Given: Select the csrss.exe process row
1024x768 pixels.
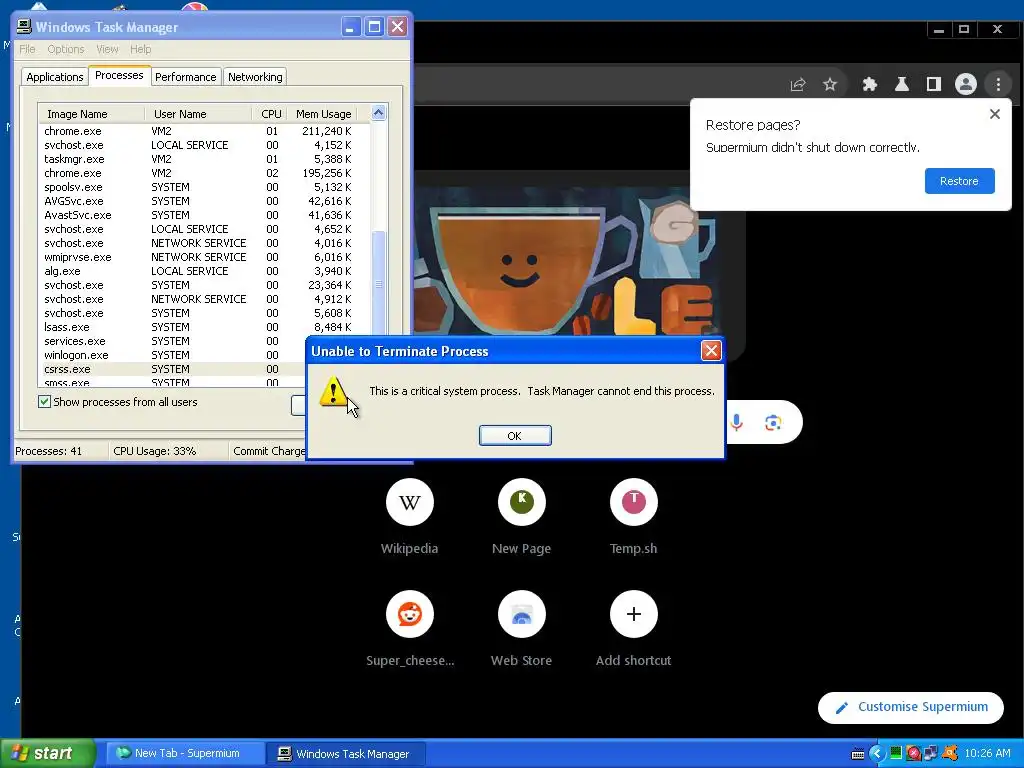Looking at the screenshot, I should coord(173,369).
